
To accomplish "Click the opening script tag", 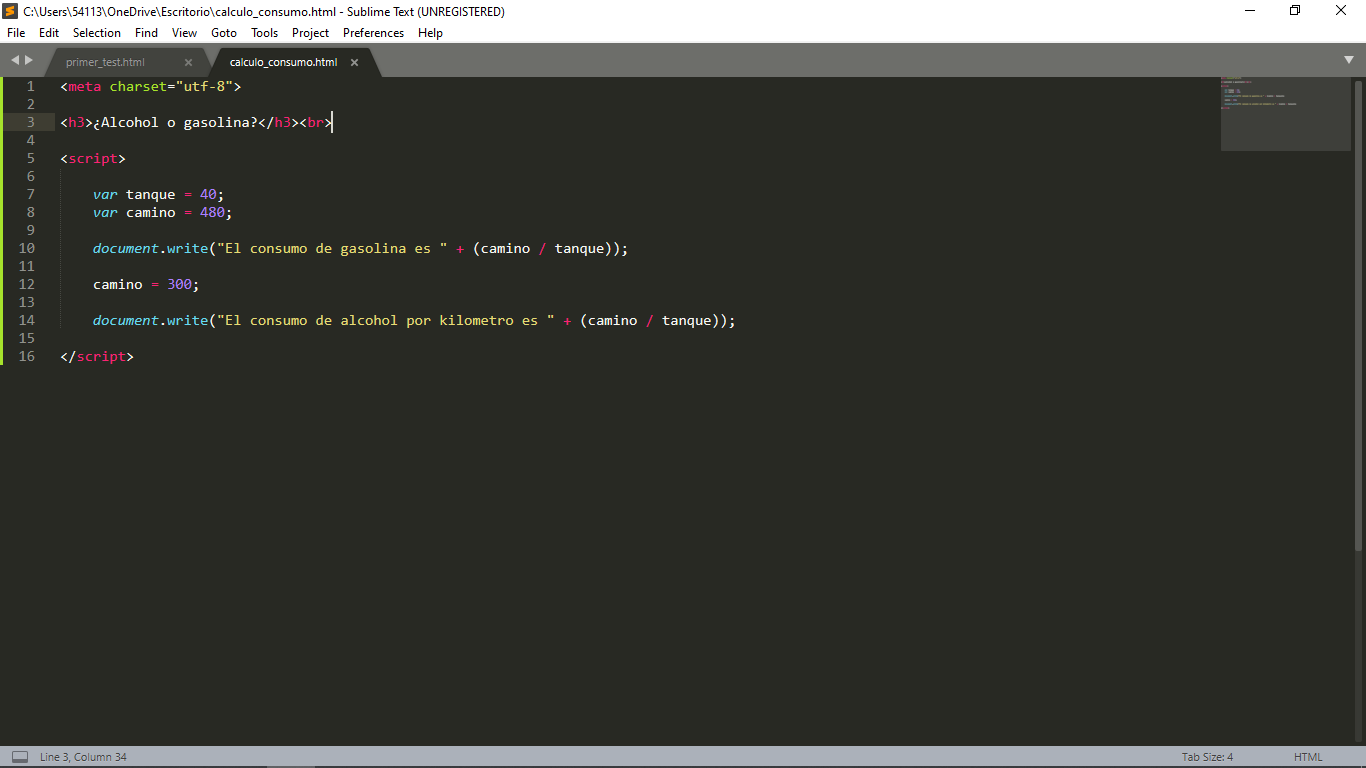I will coord(93,158).
